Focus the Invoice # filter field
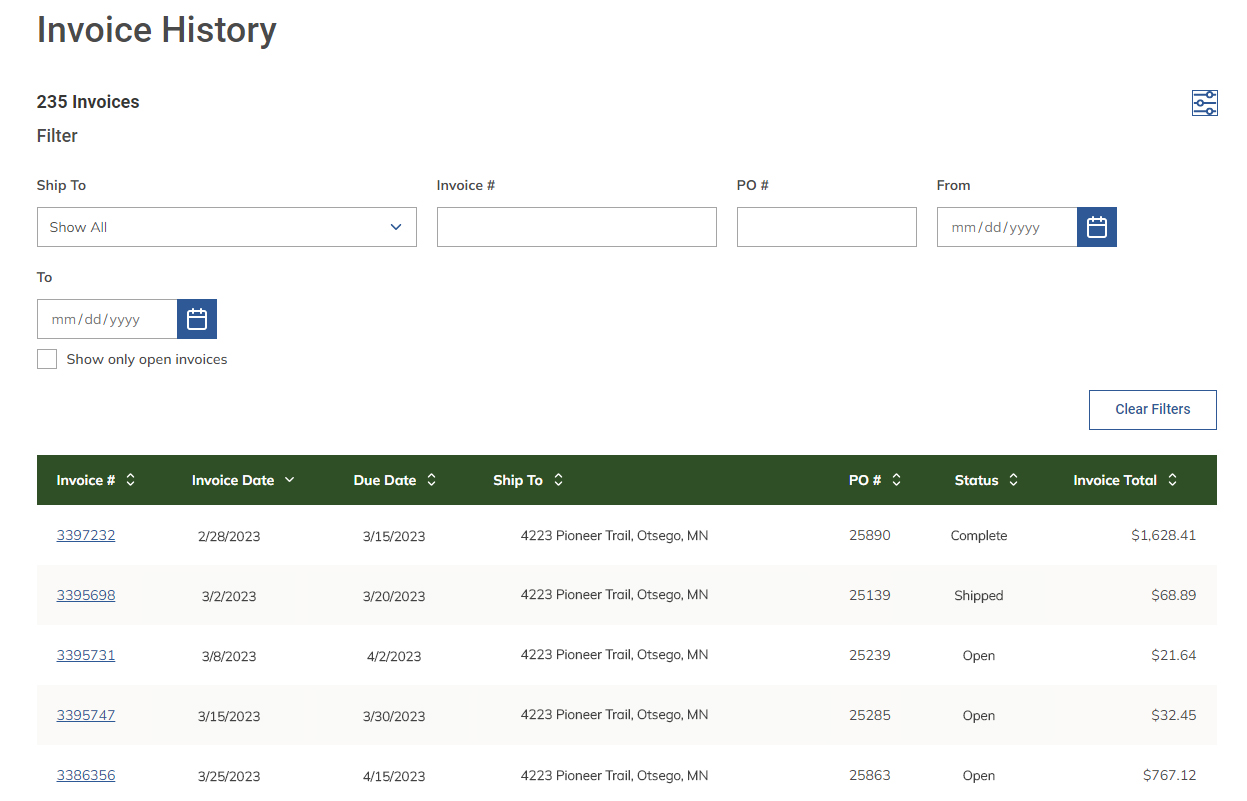The width and height of the screenshot is (1247, 801). click(576, 227)
